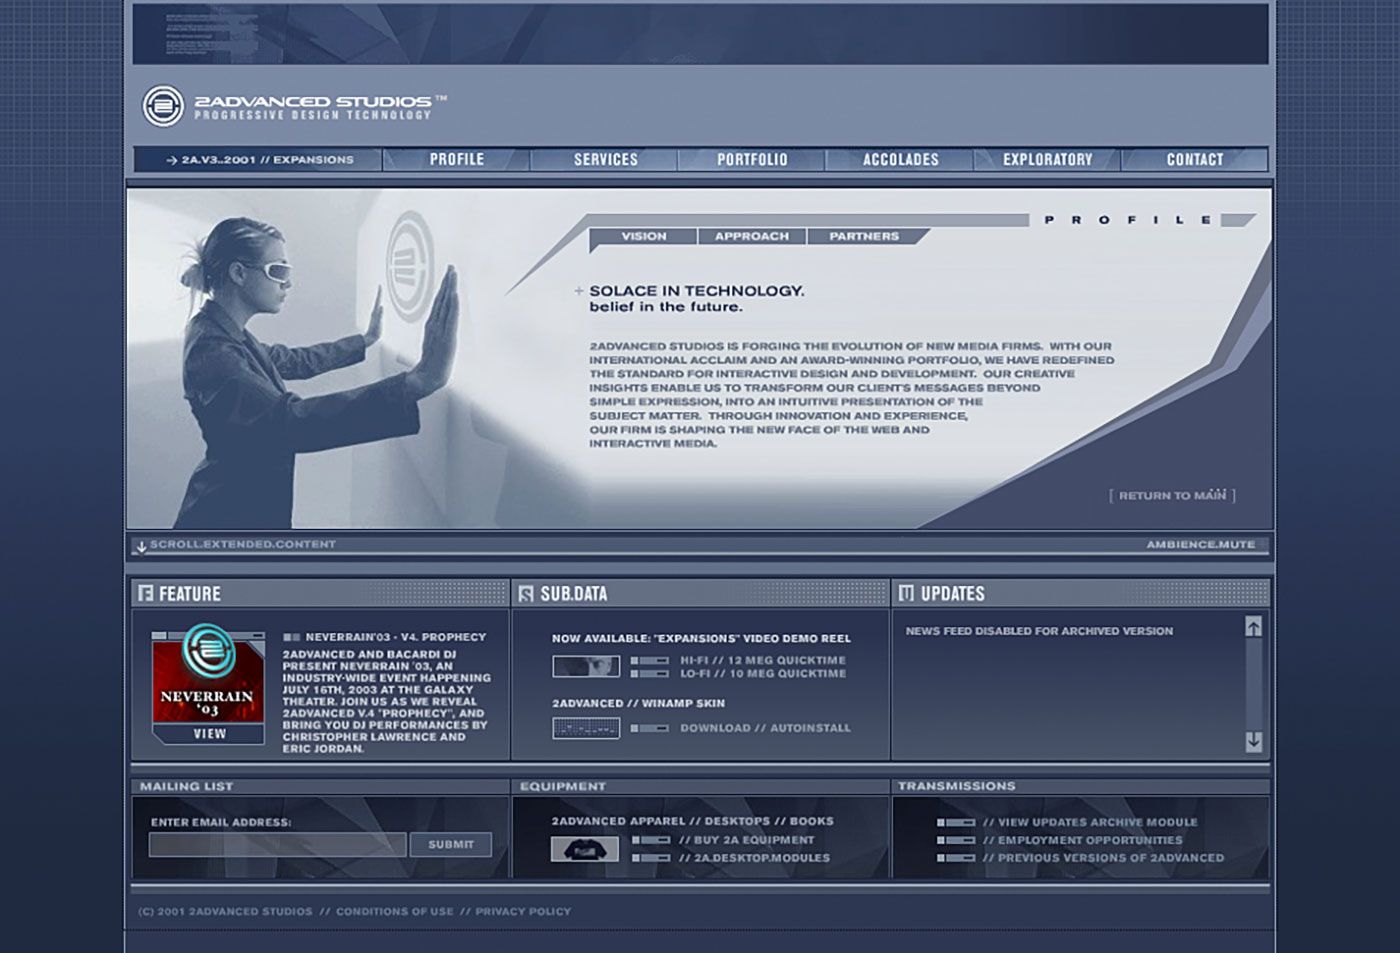Click Employment Opportunities bullet icon
This screenshot has width=1400, height=953.
(956, 840)
